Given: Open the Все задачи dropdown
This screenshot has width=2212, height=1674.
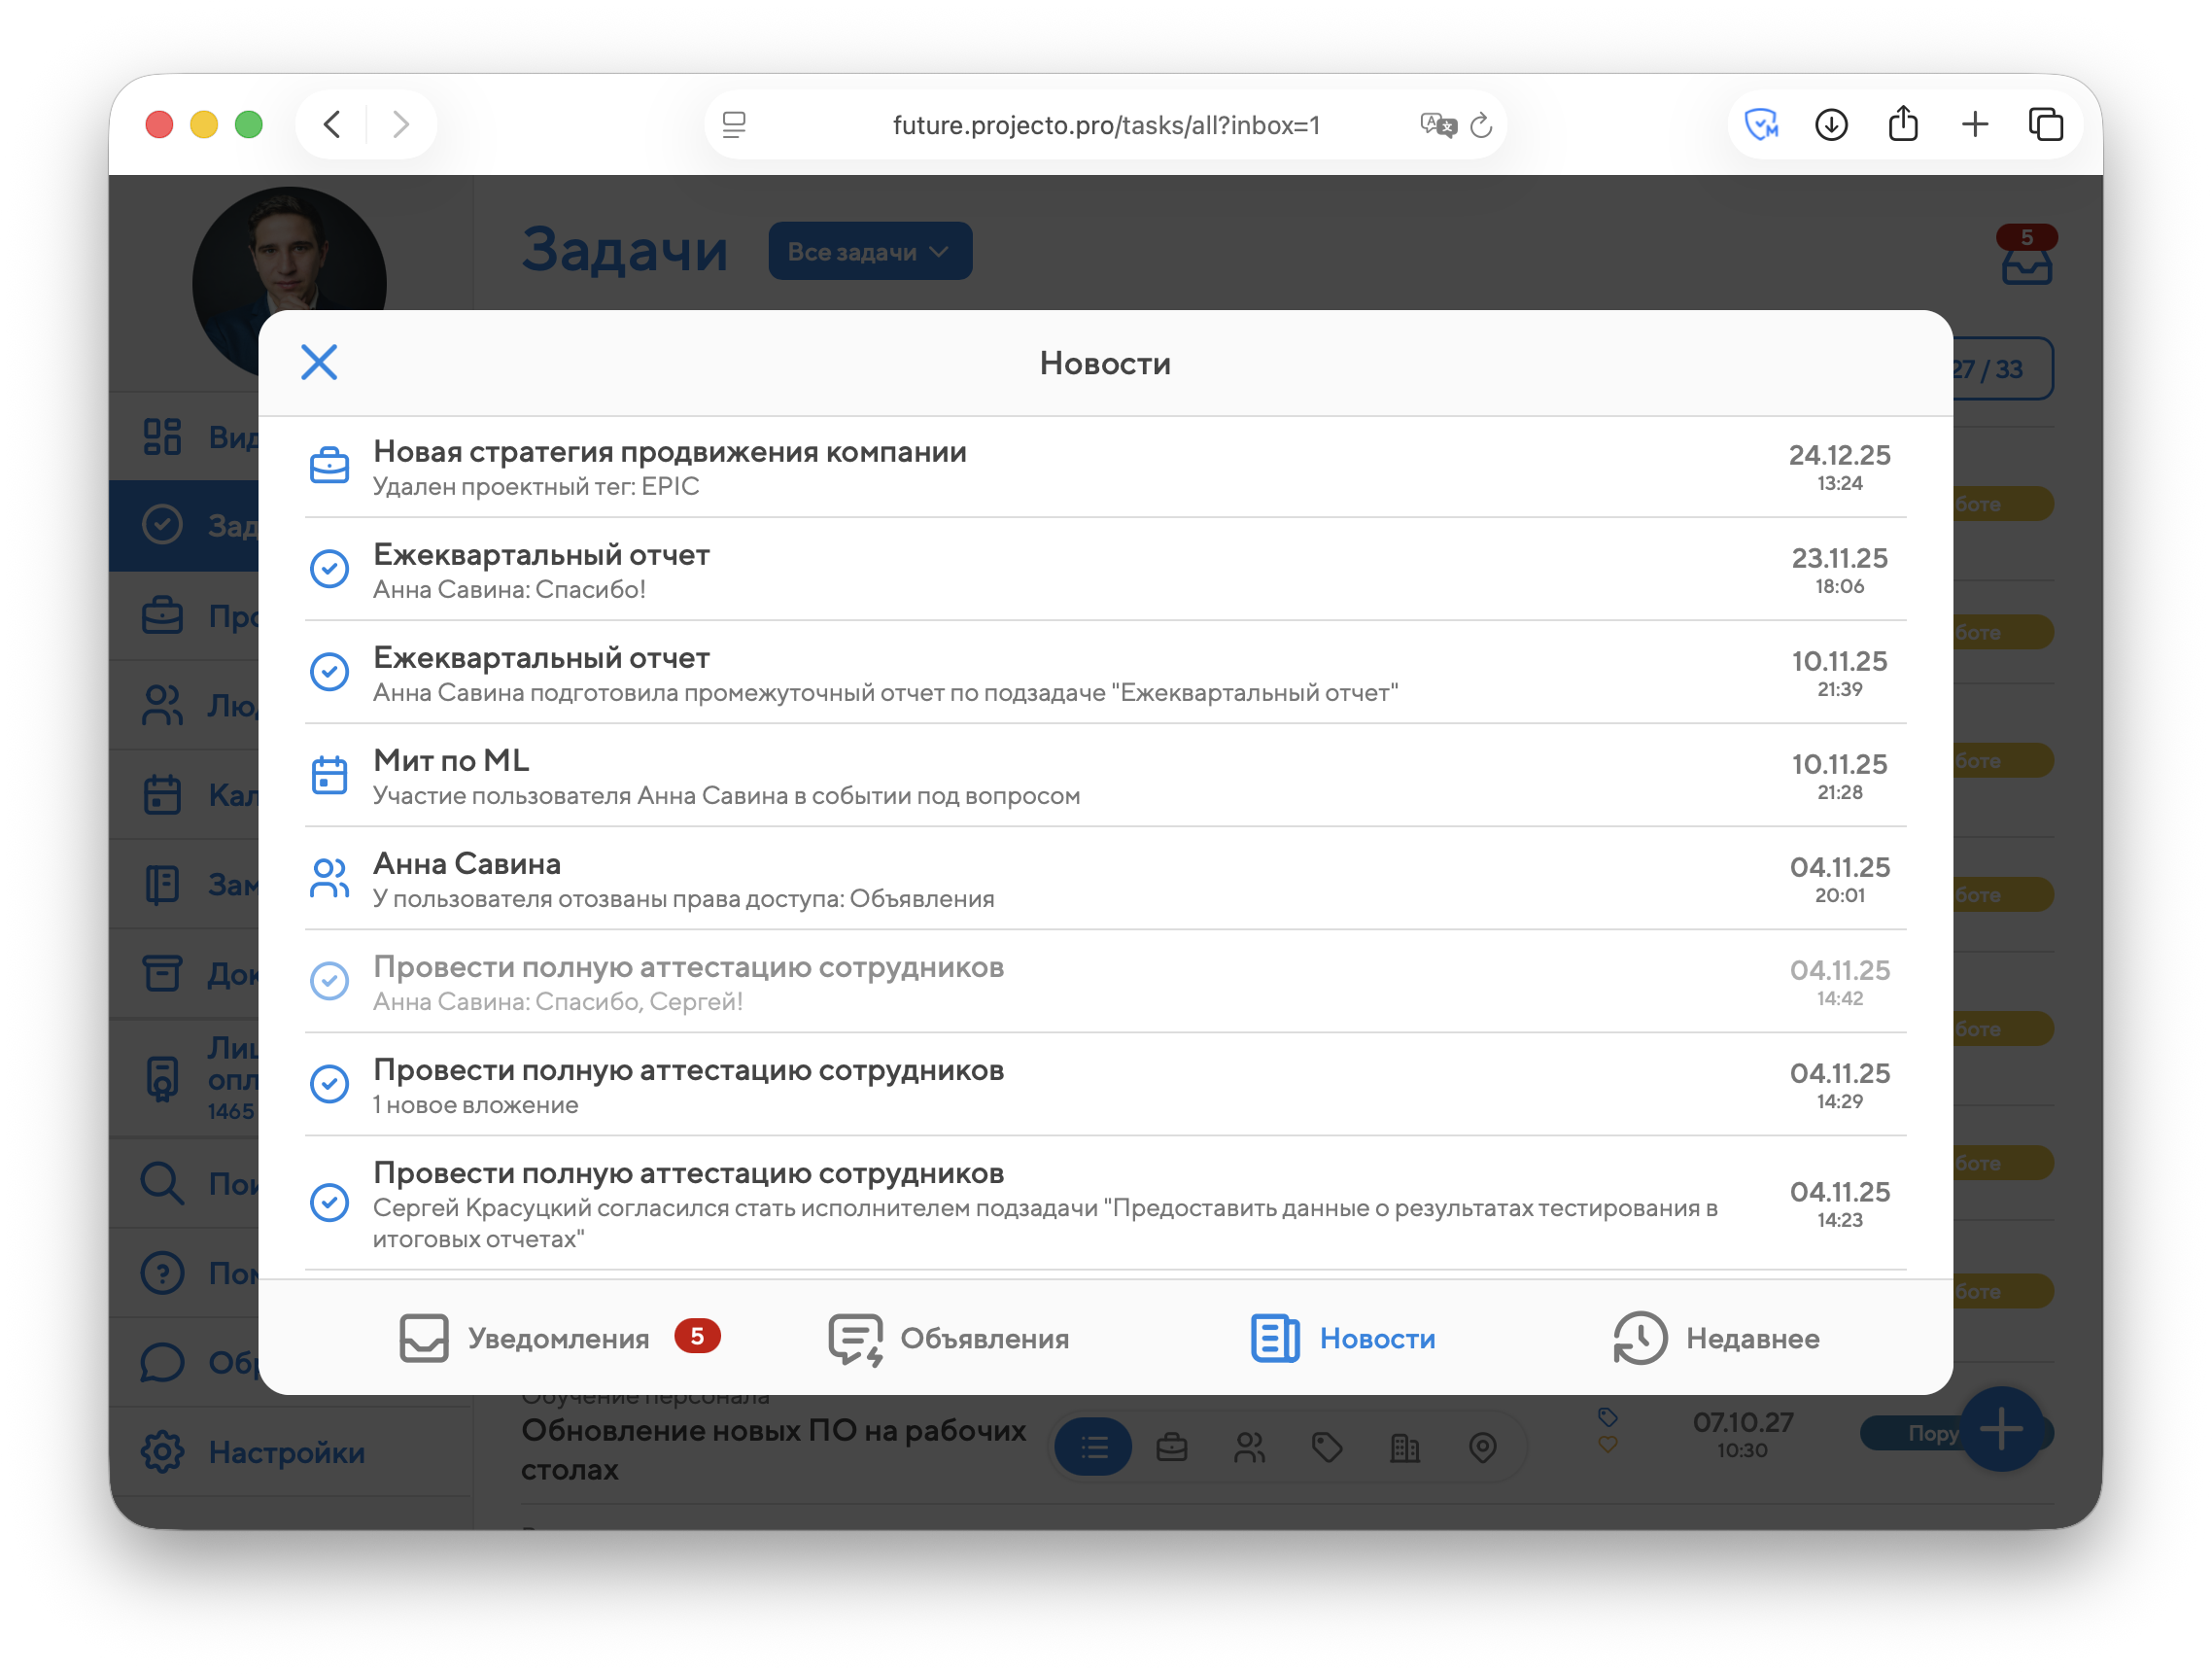Looking at the screenshot, I should click(869, 251).
